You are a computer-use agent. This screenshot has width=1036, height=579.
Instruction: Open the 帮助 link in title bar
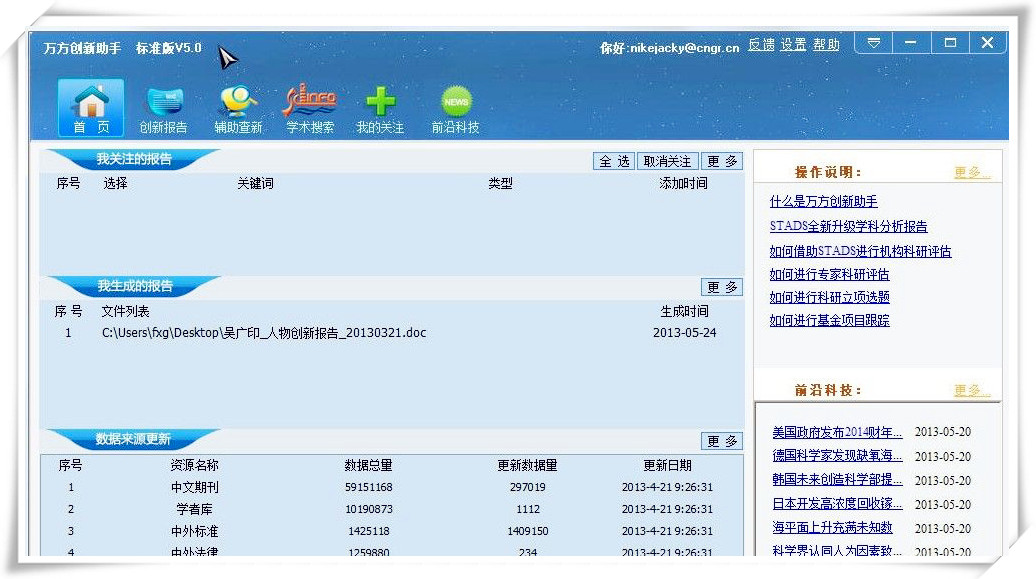[x=826, y=45]
